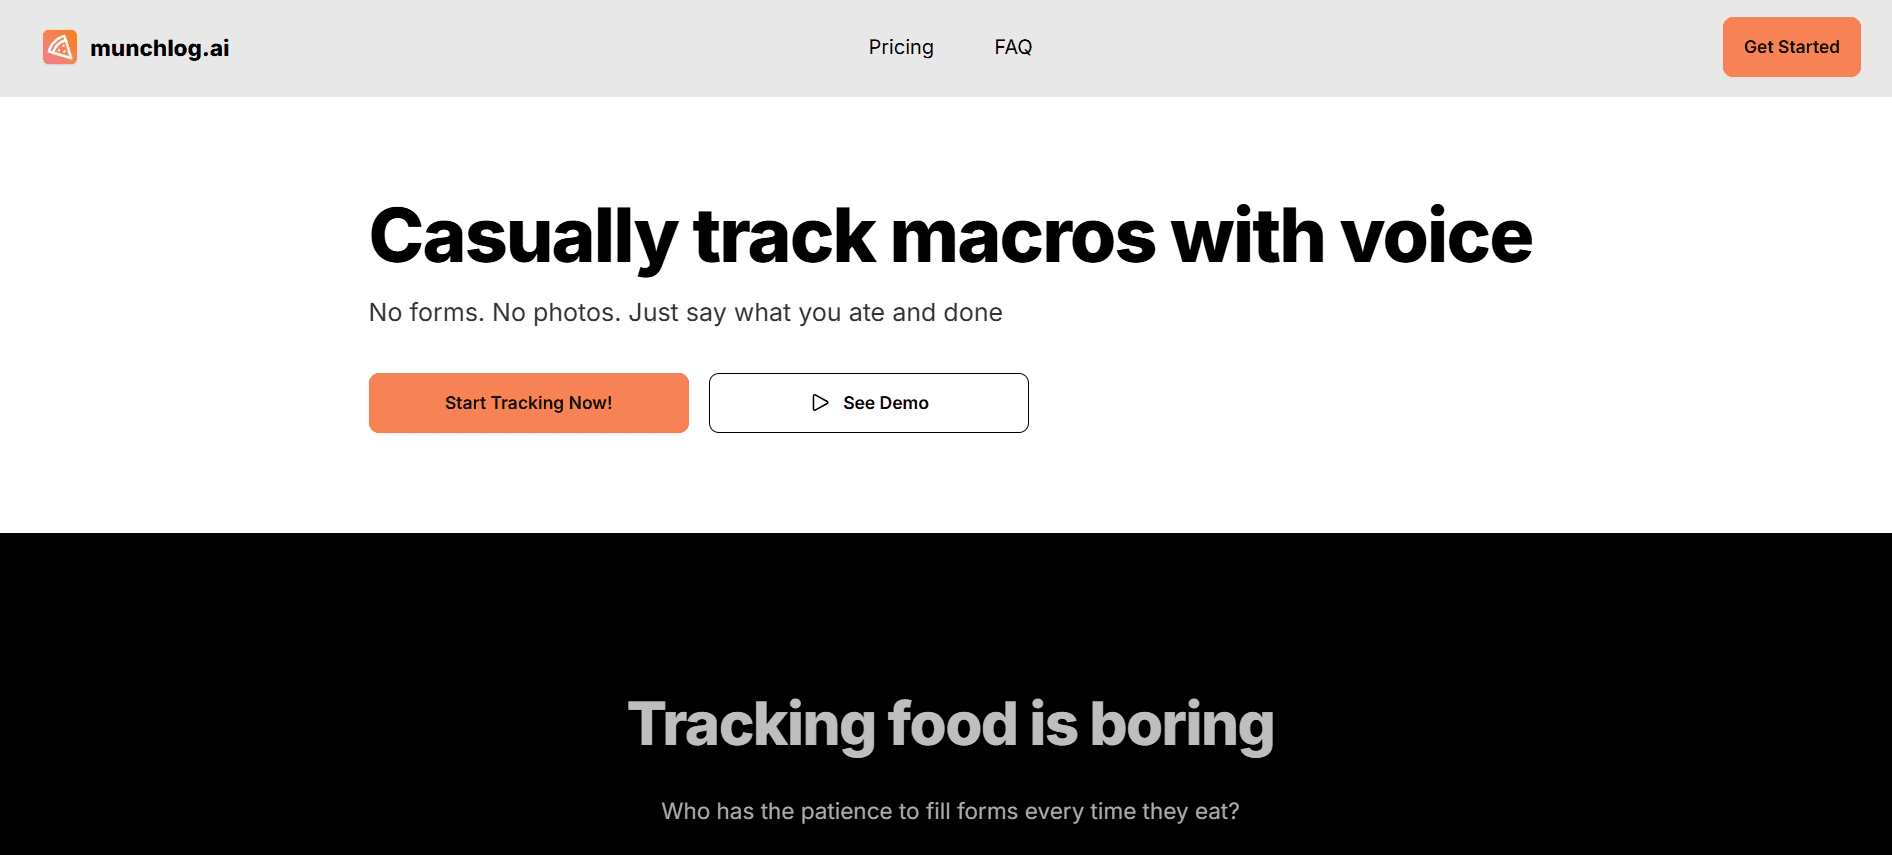Open the See Demo button label
1892x855 pixels.
(885, 402)
